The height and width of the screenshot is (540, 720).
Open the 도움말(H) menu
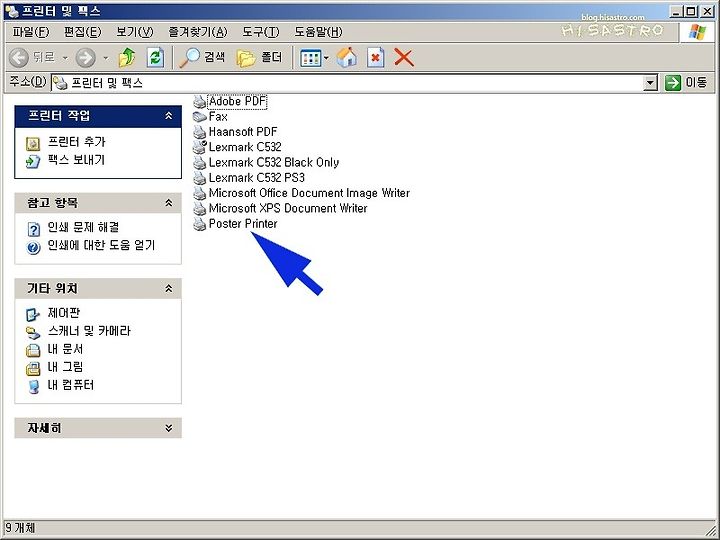318,32
